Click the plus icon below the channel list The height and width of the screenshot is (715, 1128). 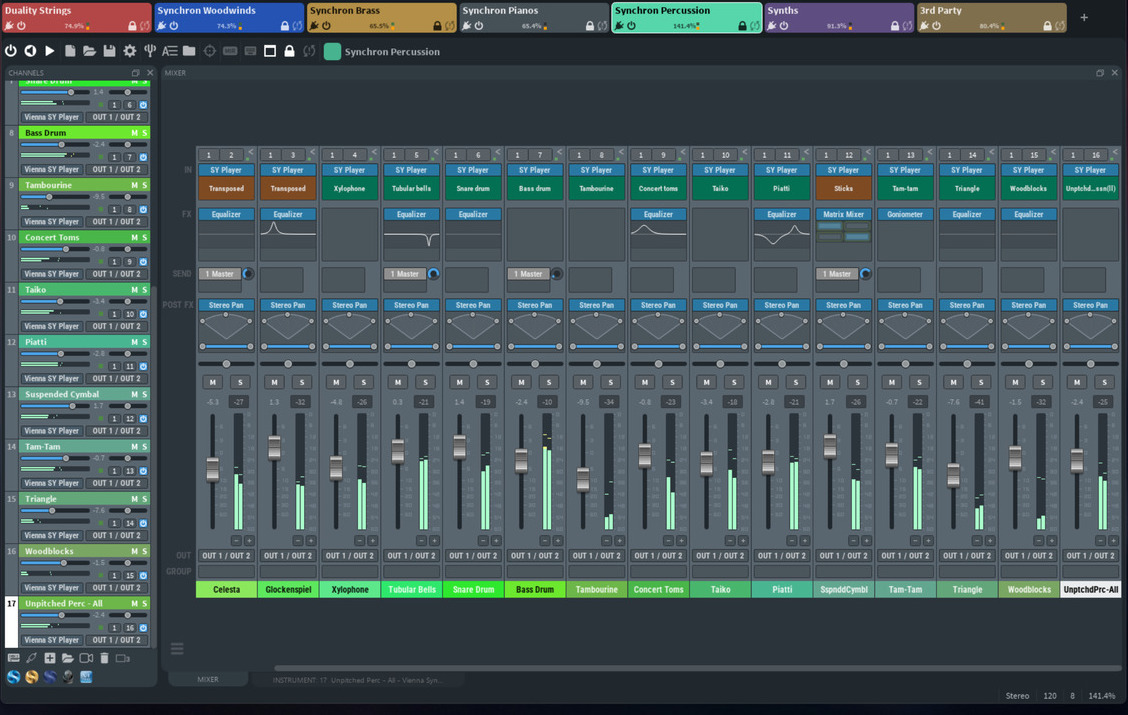tap(49, 658)
